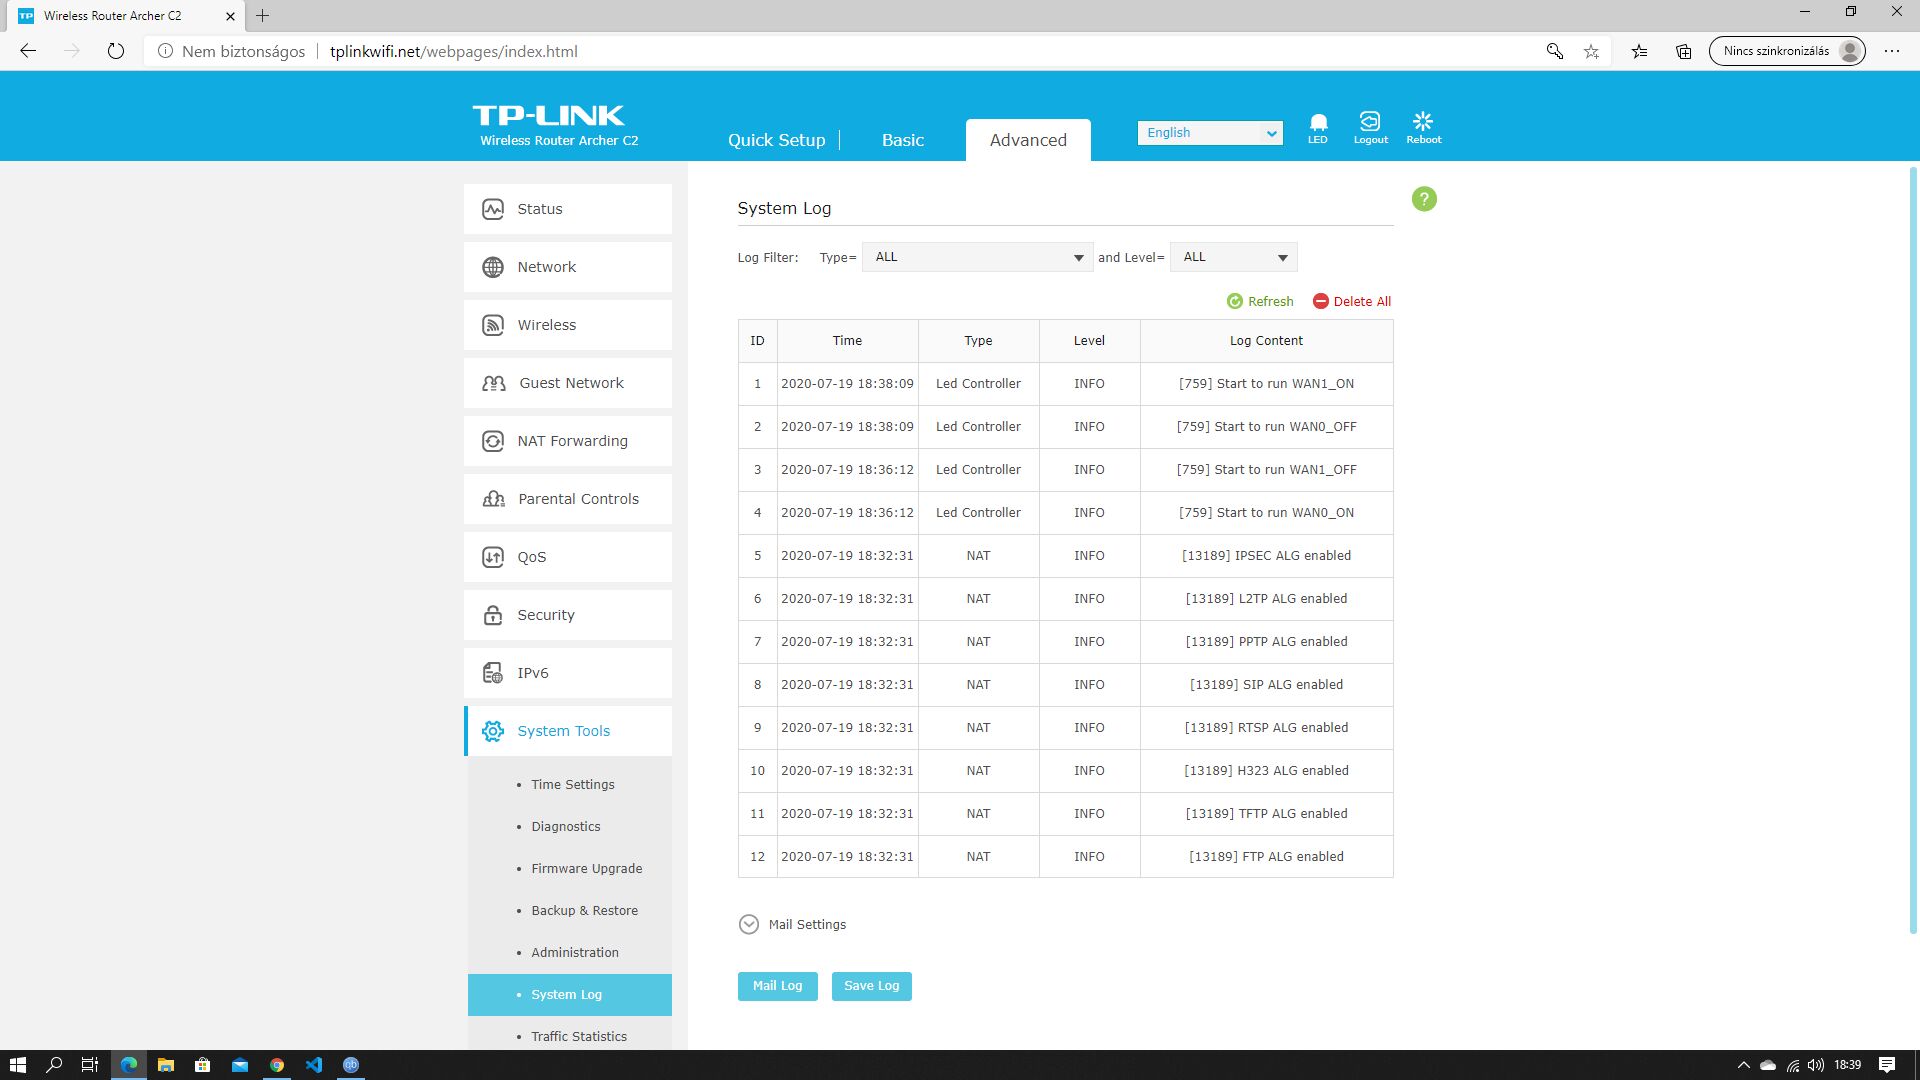
Task: Expand the Mail Settings section
Action: point(749,924)
